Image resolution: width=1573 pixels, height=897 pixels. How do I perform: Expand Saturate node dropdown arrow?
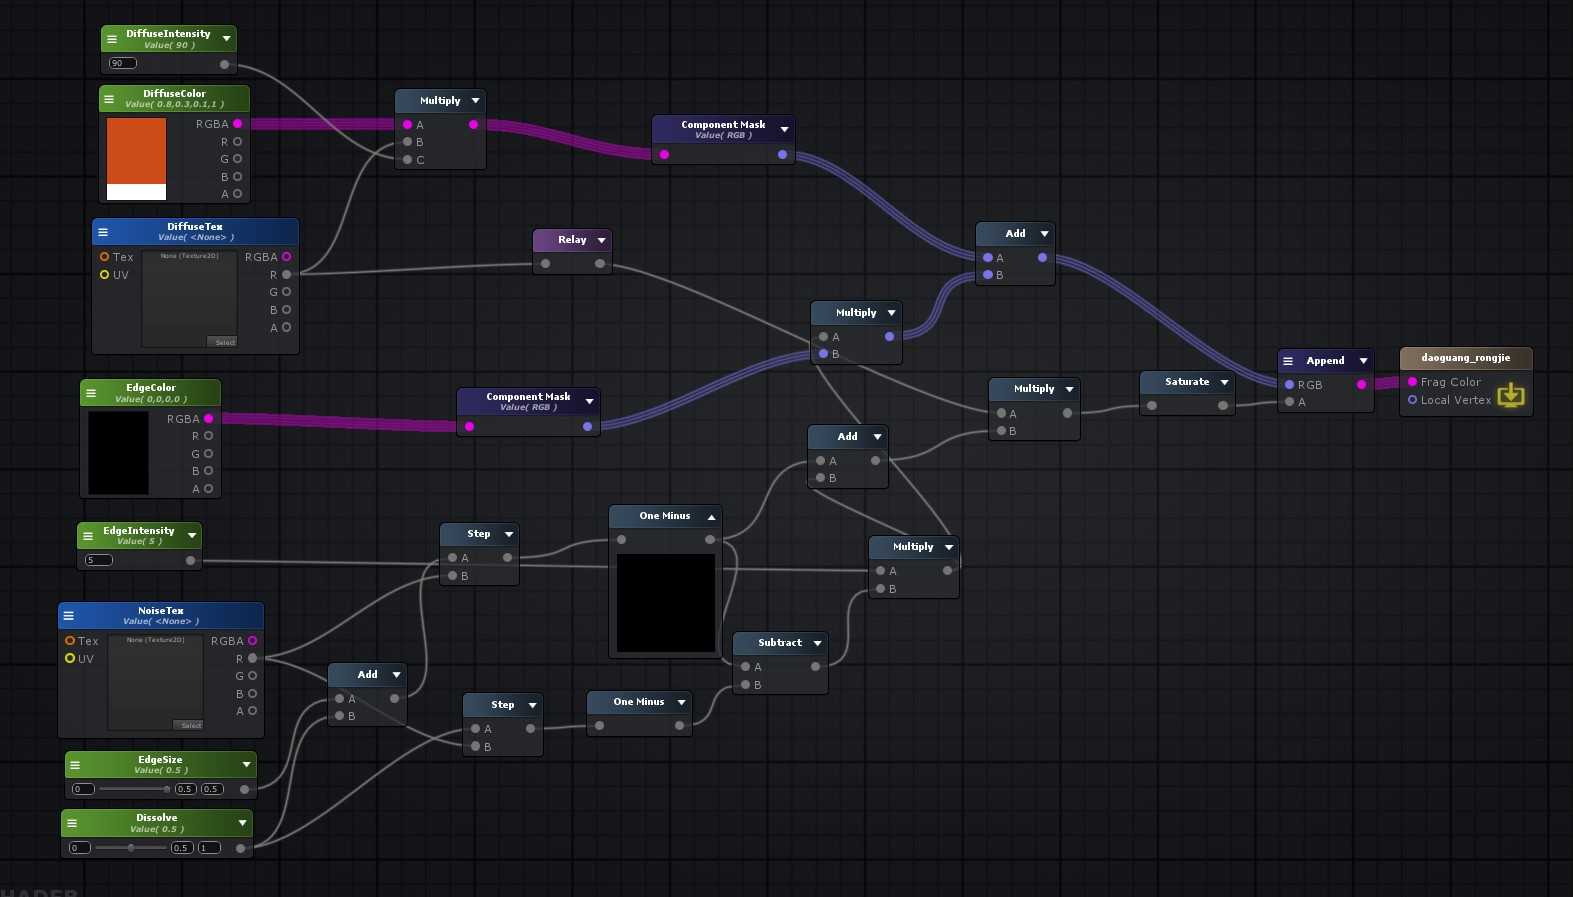(1224, 382)
